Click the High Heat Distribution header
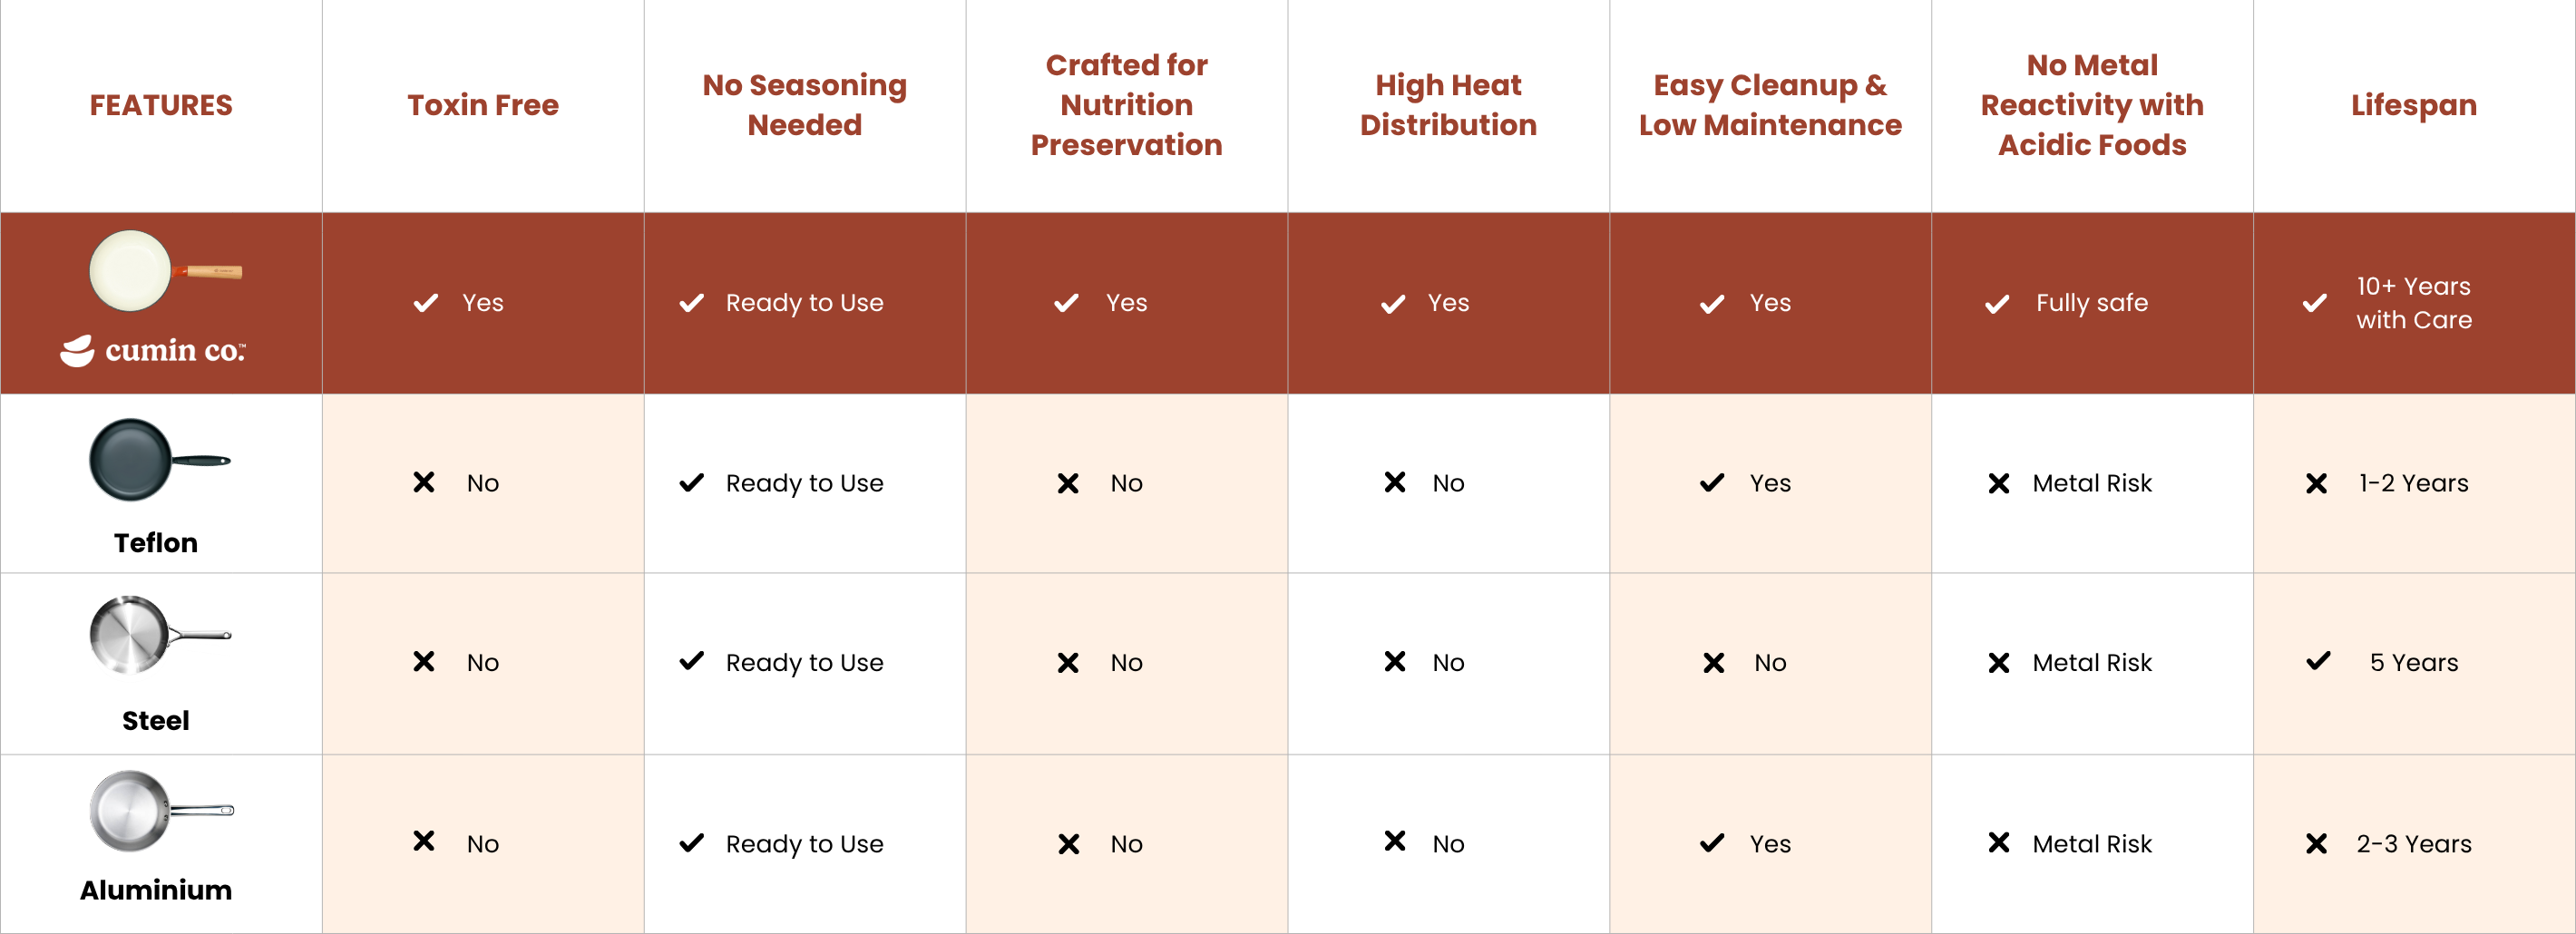Viewport: 2576px width, 934px height. 1448,105
